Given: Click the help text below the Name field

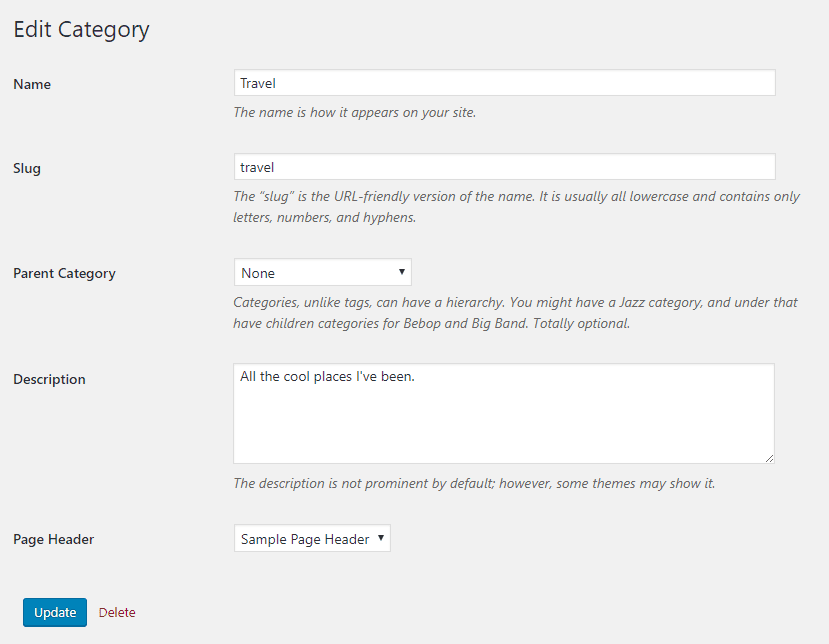Looking at the screenshot, I should click(354, 112).
